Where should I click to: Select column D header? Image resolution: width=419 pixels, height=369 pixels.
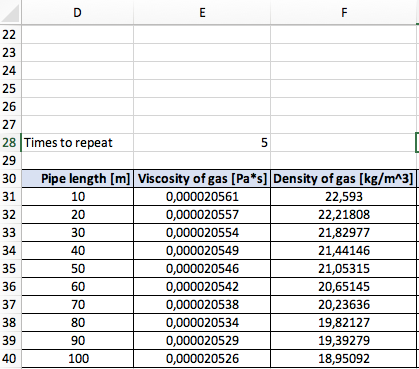tap(77, 12)
